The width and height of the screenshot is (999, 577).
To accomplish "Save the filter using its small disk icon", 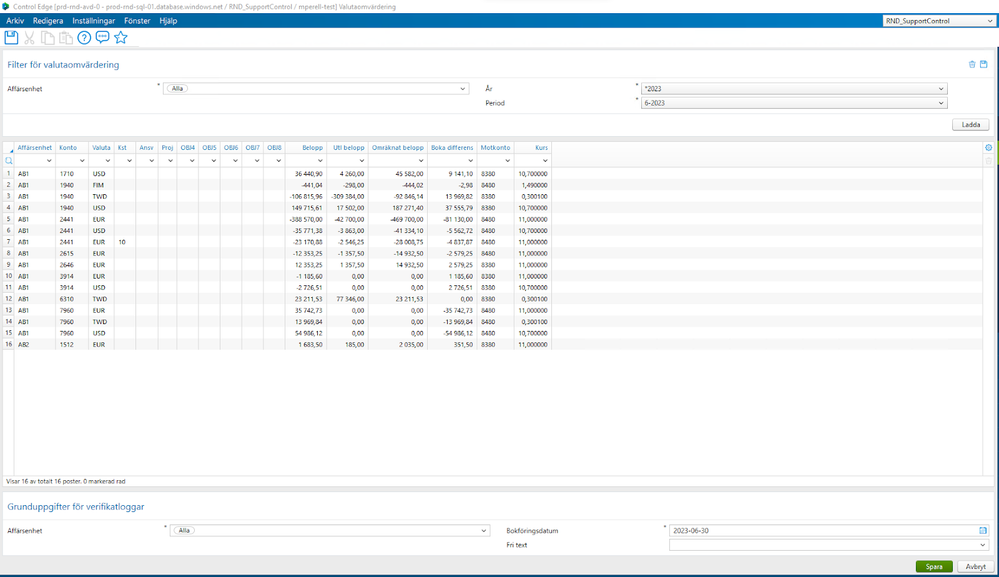I will coord(984,64).
